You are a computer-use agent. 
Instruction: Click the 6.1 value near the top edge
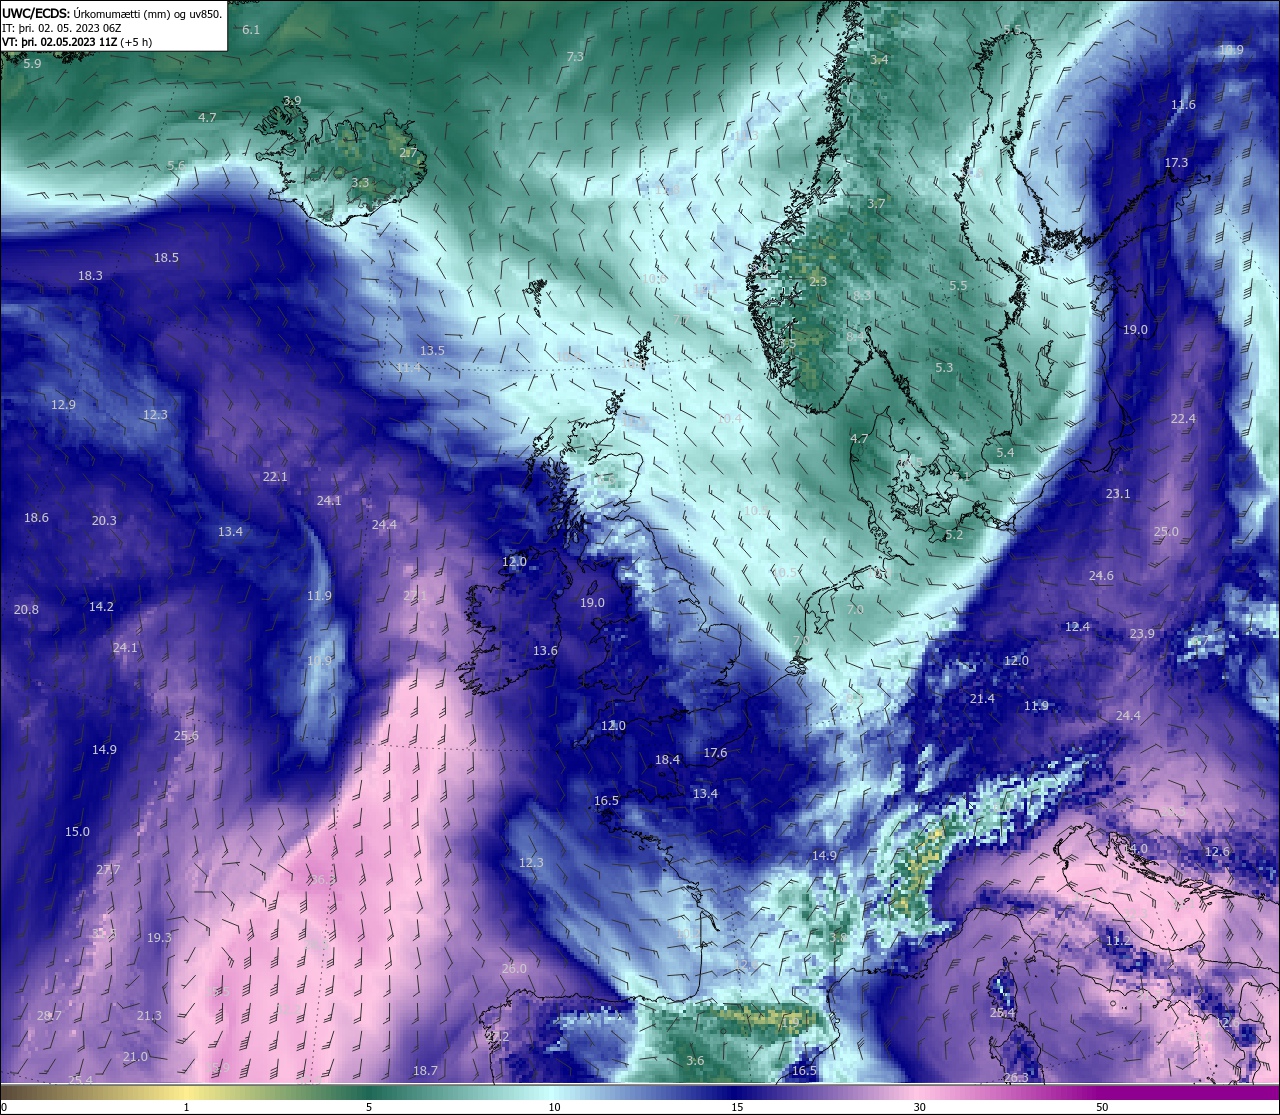(251, 30)
